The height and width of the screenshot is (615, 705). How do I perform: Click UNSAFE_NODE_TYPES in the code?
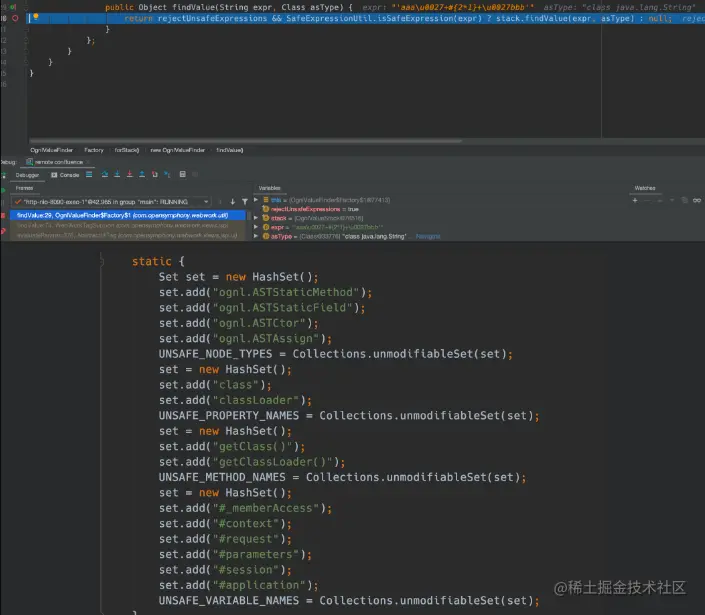click(x=215, y=354)
